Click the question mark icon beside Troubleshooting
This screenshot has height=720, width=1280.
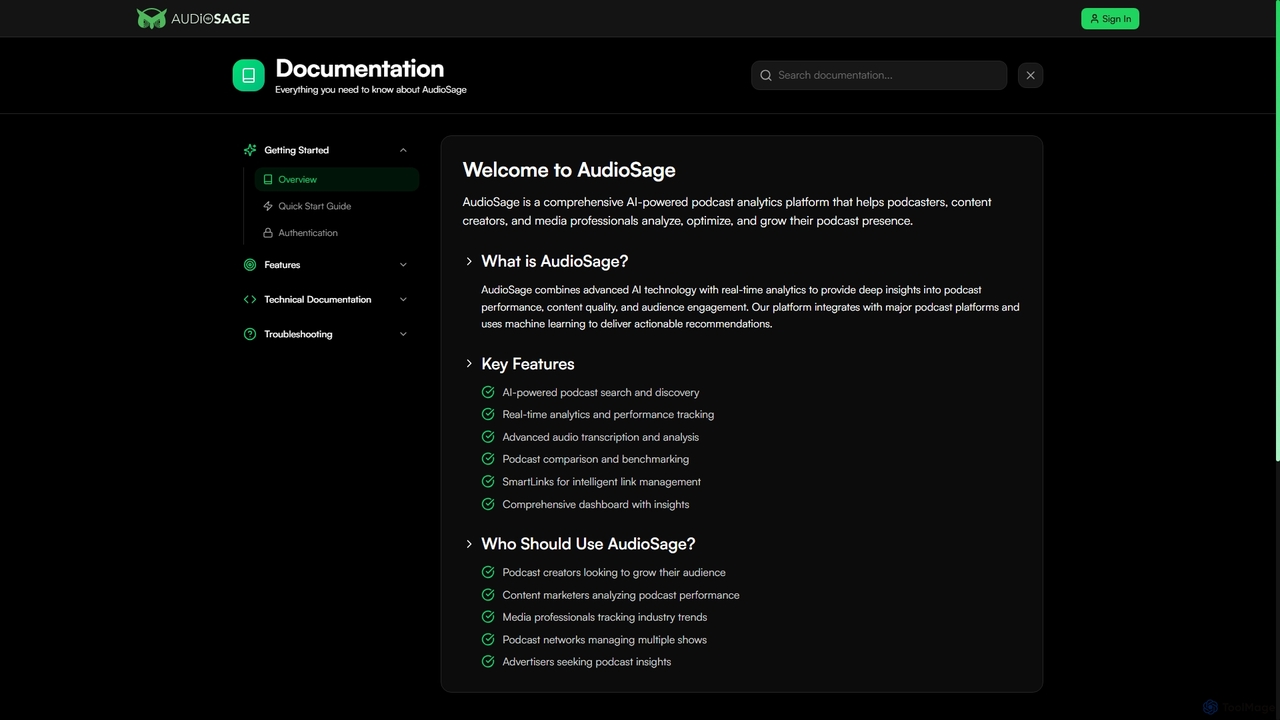pyautogui.click(x=250, y=334)
